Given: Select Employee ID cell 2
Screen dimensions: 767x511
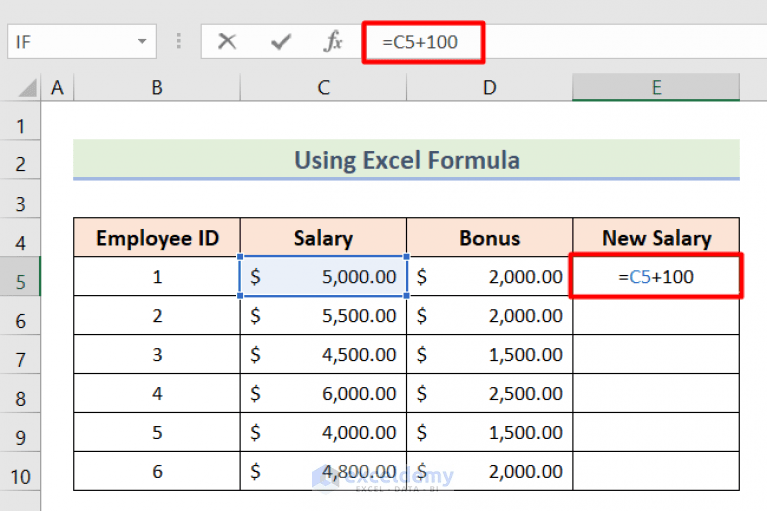Looking at the screenshot, I should pyautogui.click(x=157, y=315).
